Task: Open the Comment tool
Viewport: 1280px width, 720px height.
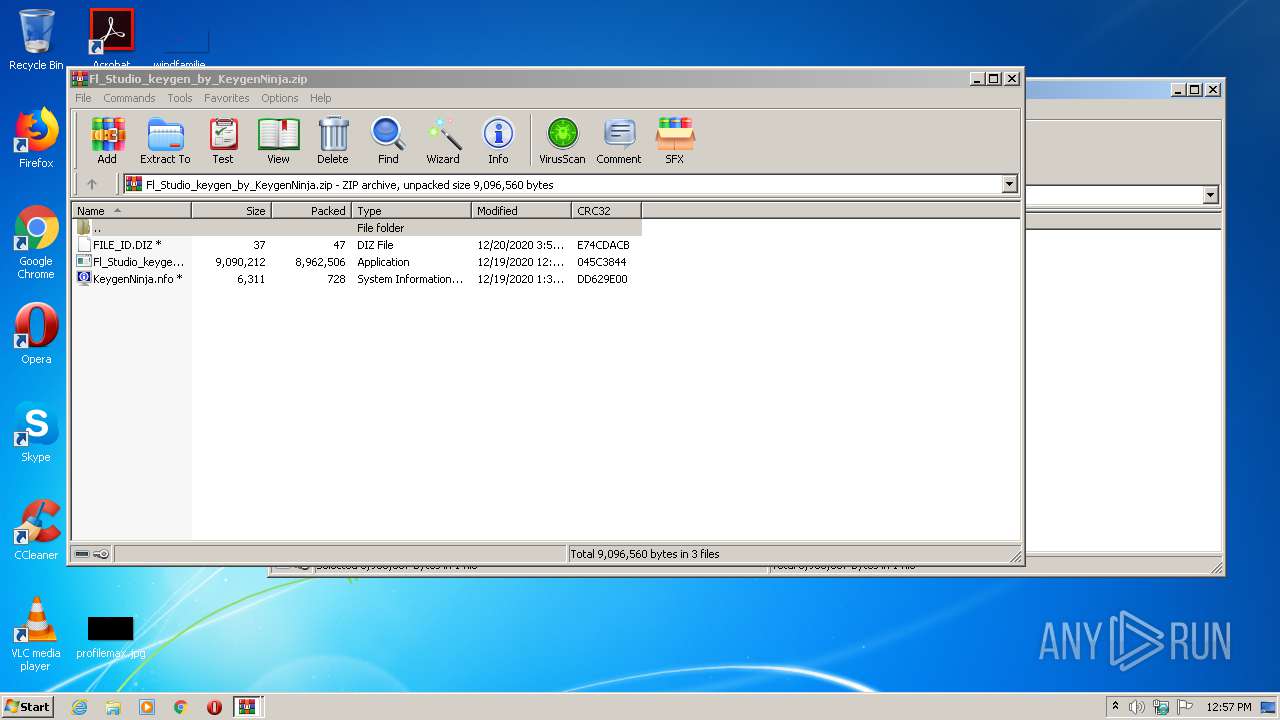Action: pos(619,141)
